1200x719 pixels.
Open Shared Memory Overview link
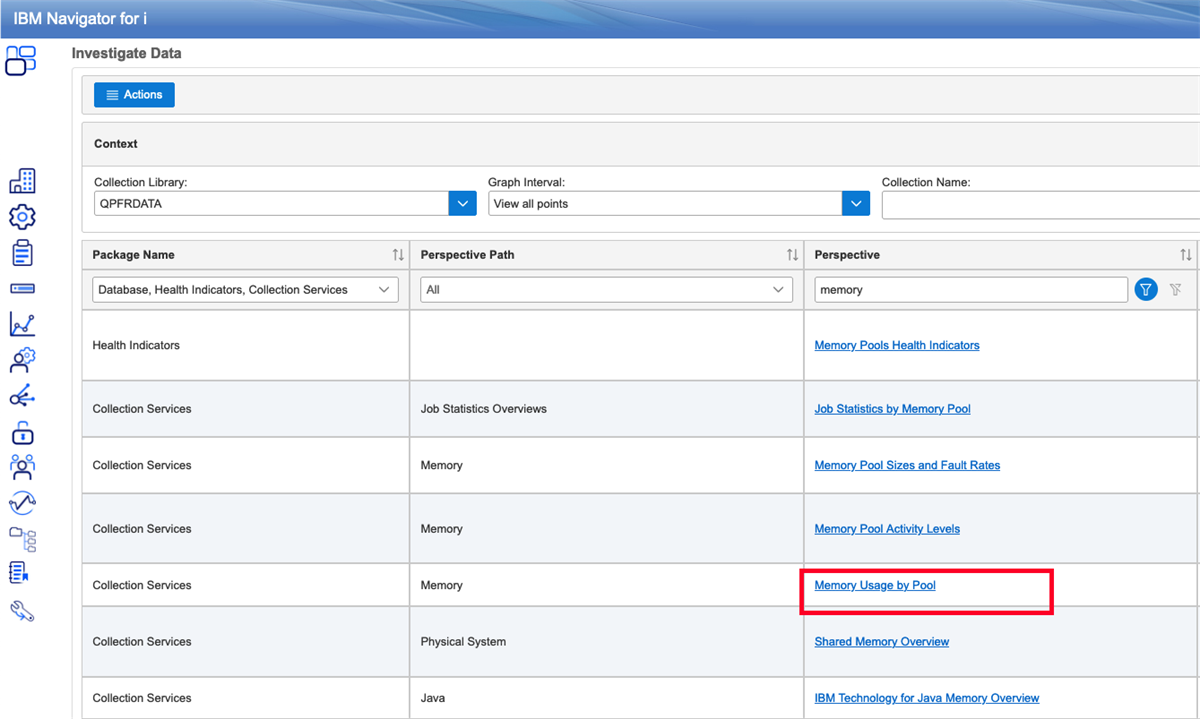click(882, 642)
